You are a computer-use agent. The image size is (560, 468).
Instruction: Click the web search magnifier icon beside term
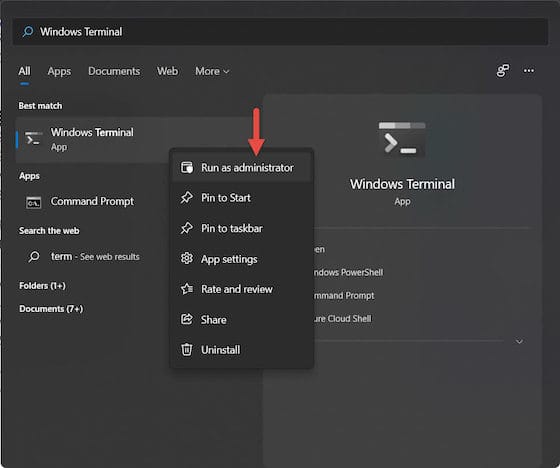pyautogui.click(x=34, y=257)
